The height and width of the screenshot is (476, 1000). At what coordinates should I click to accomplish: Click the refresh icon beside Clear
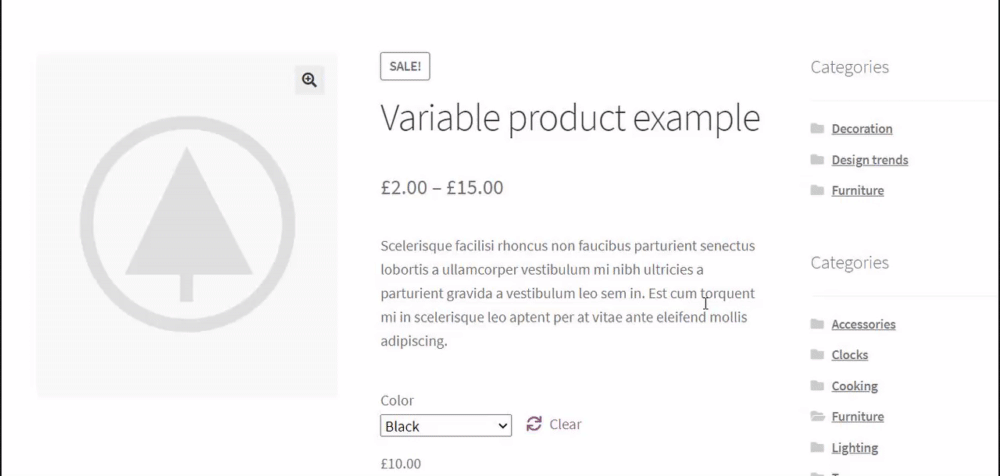pyautogui.click(x=534, y=424)
